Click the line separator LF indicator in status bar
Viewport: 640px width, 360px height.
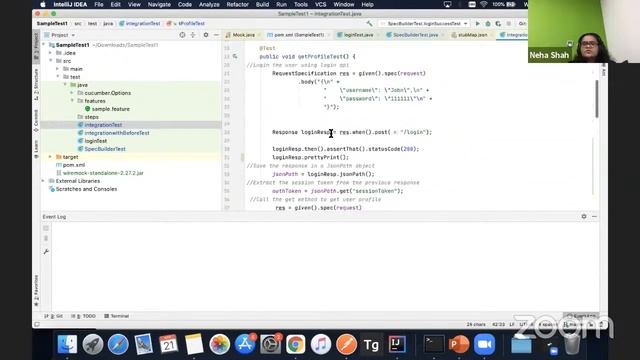pos(511,324)
